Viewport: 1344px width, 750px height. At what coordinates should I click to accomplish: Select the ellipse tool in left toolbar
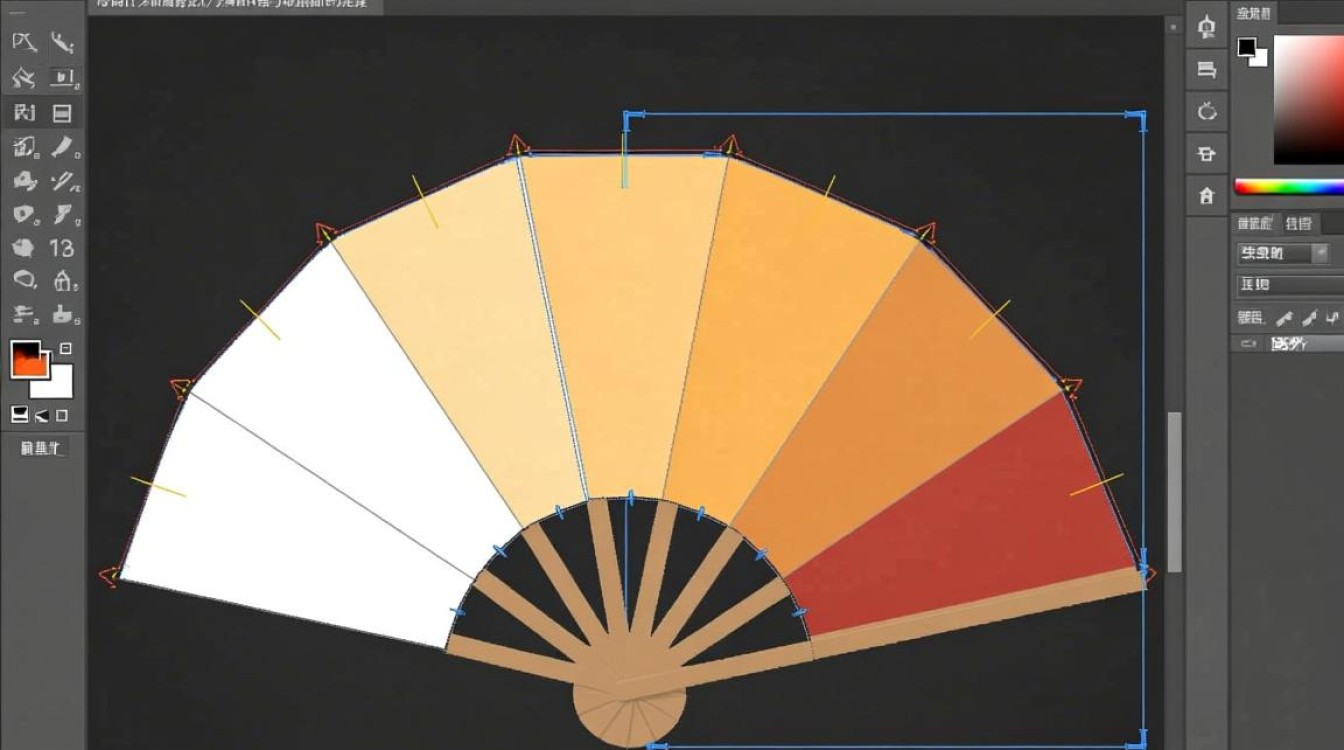pyautogui.click(x=25, y=280)
